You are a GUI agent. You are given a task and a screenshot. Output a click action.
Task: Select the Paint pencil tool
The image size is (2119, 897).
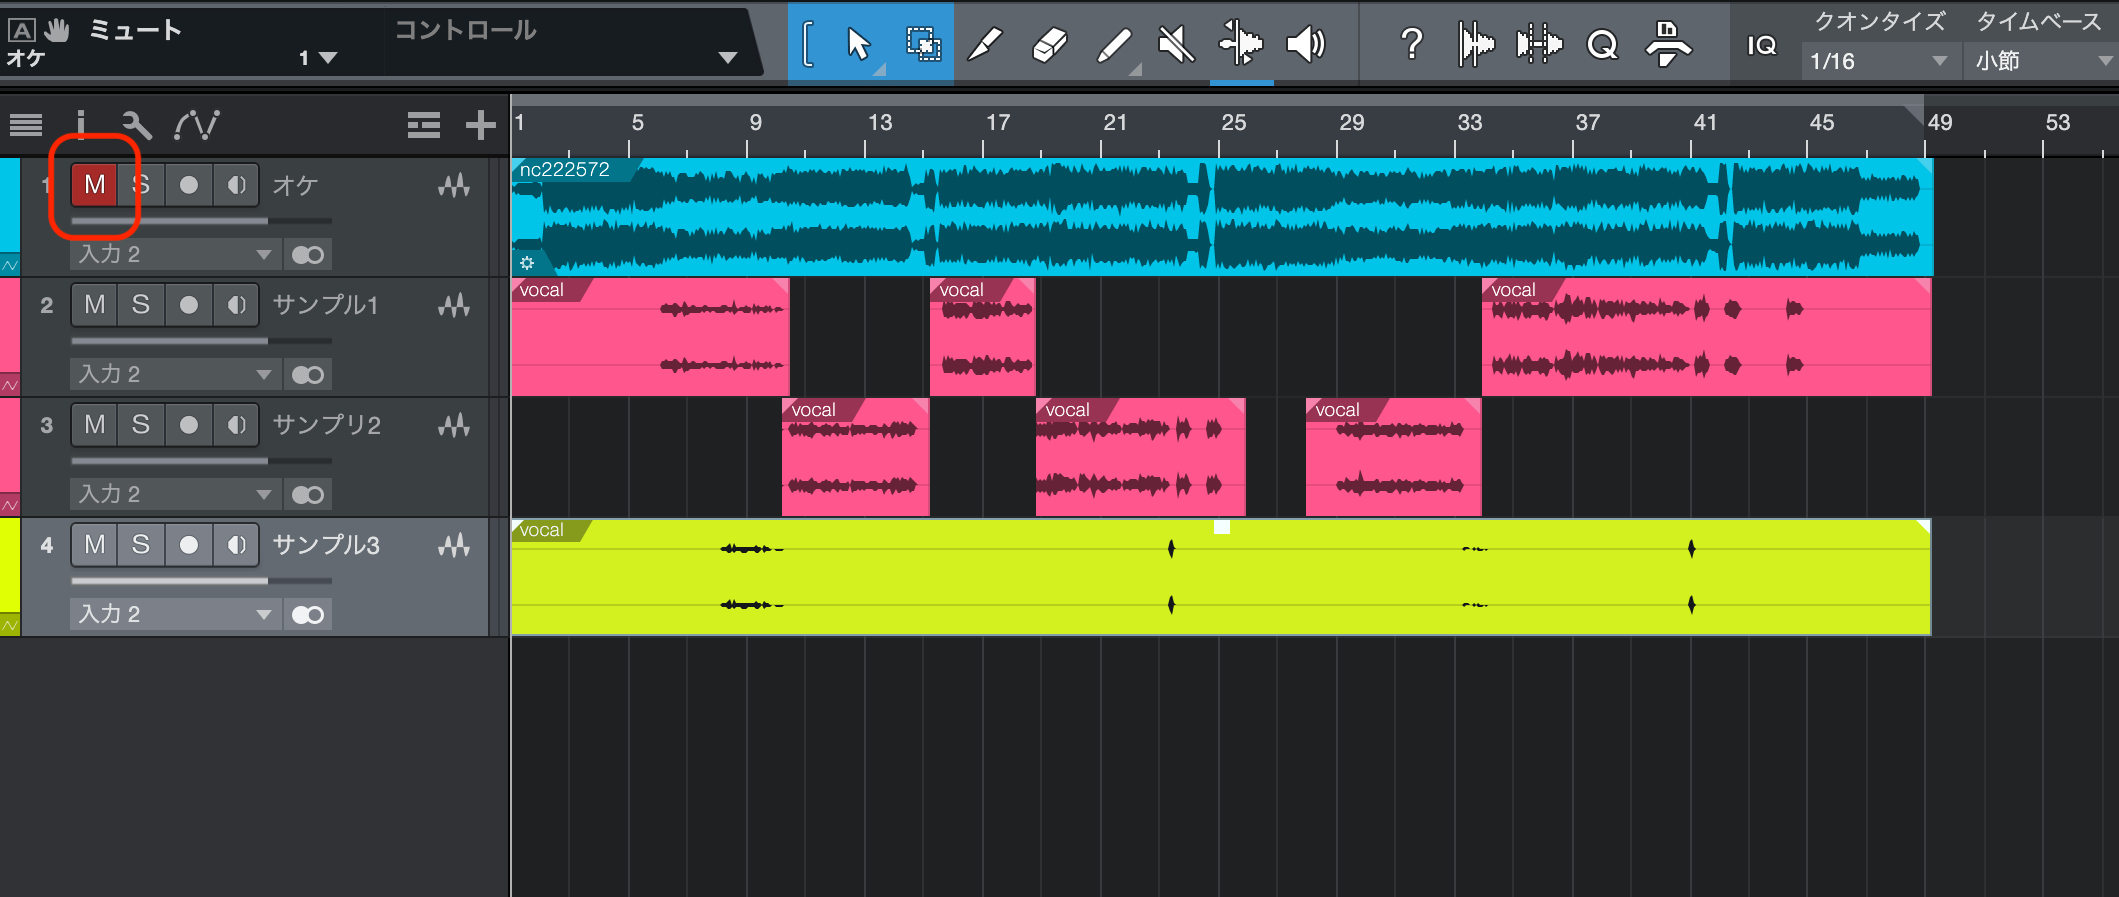pyautogui.click(x=1113, y=45)
